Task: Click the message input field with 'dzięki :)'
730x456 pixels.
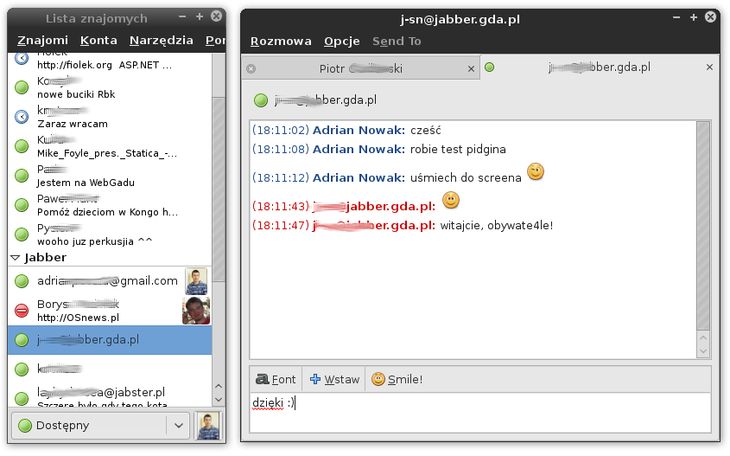Action: 480,412
